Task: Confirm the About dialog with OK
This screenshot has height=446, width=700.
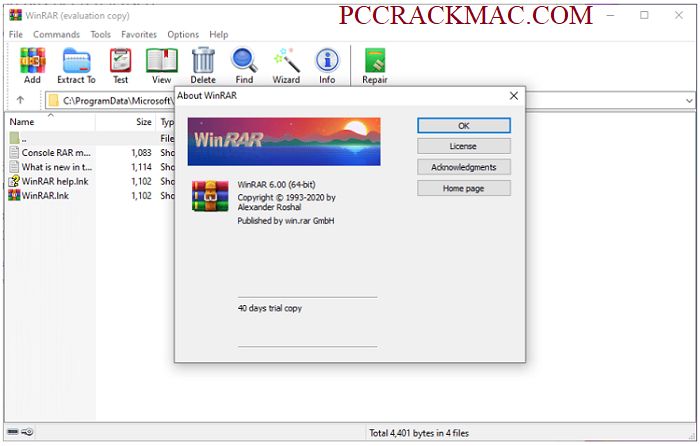Action: [x=464, y=125]
